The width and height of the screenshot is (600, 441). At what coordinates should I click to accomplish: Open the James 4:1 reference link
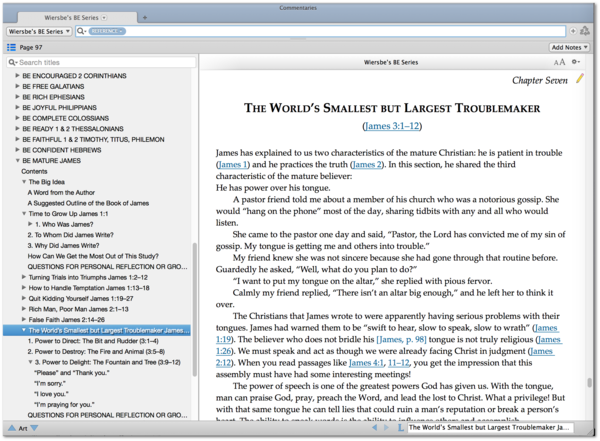coord(366,363)
